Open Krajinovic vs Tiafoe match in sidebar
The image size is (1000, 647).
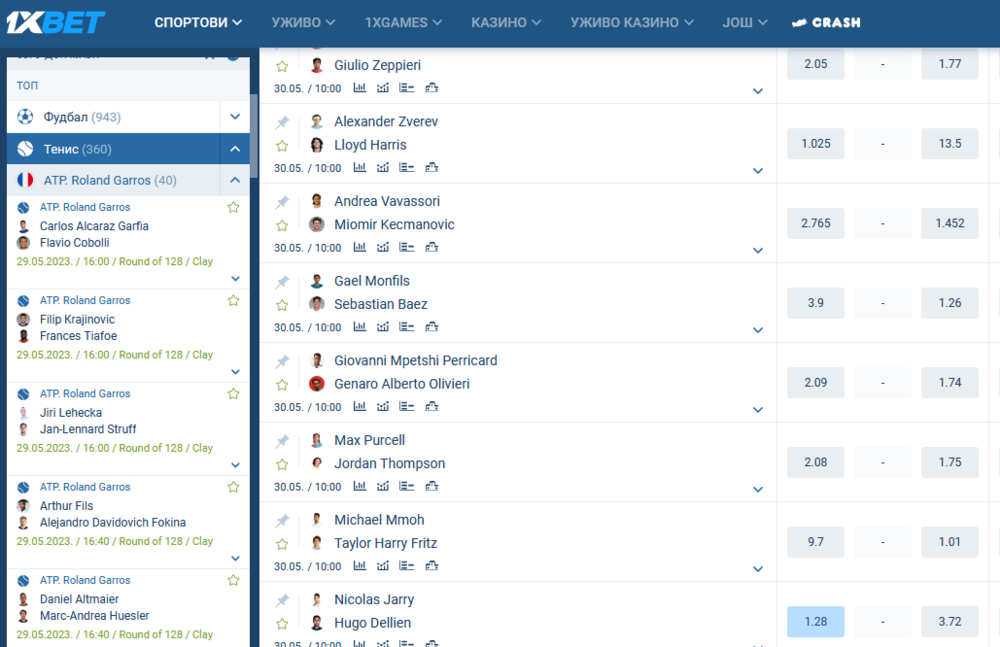(78, 328)
